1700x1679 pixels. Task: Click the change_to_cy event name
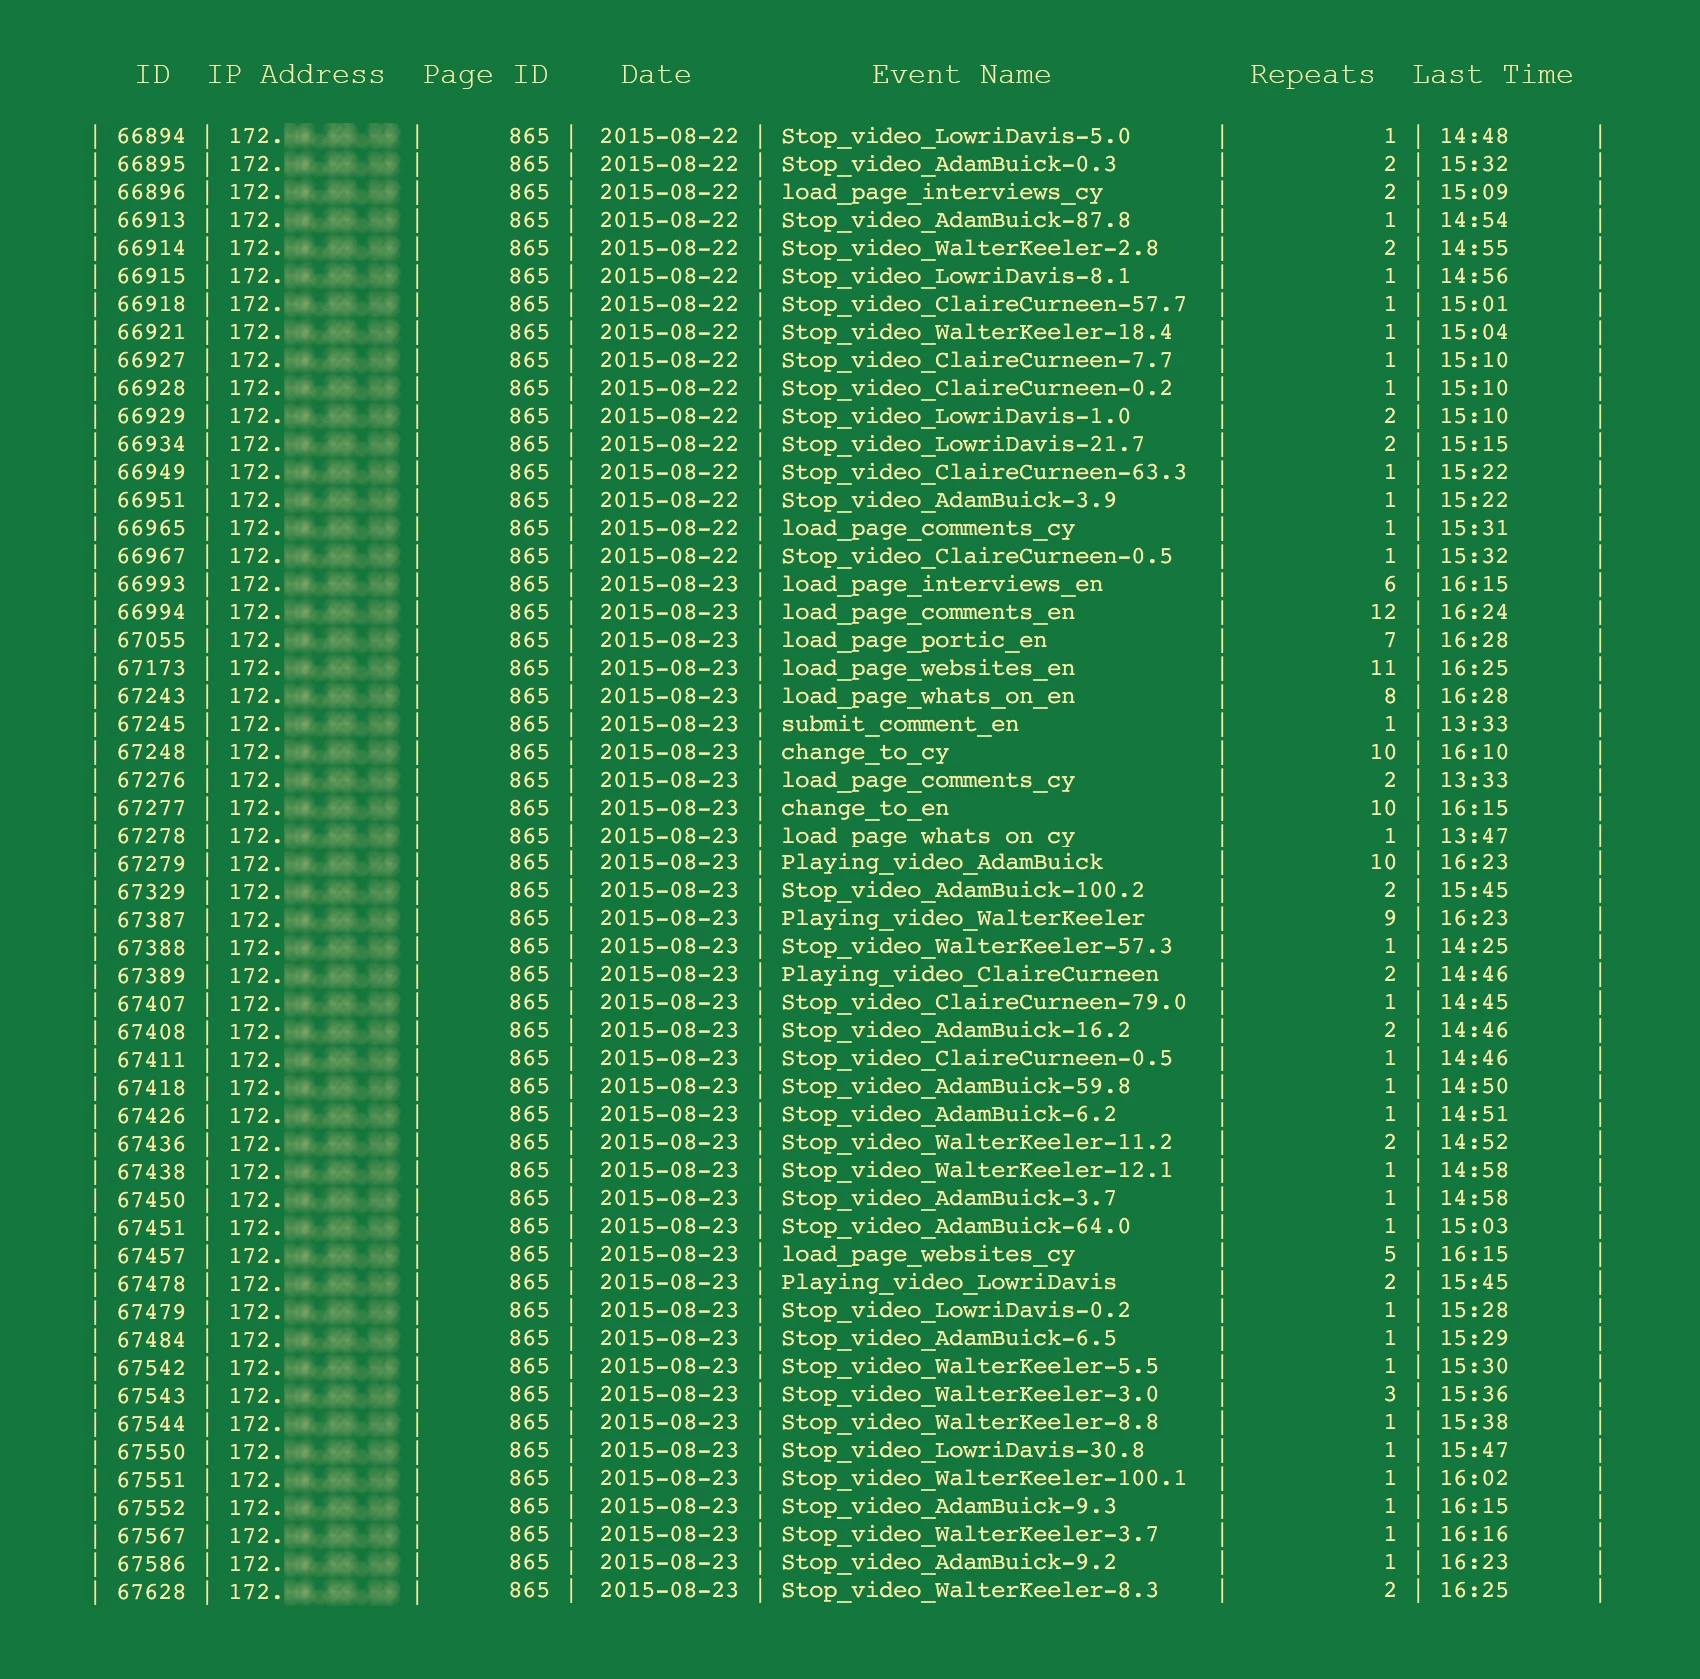(864, 752)
